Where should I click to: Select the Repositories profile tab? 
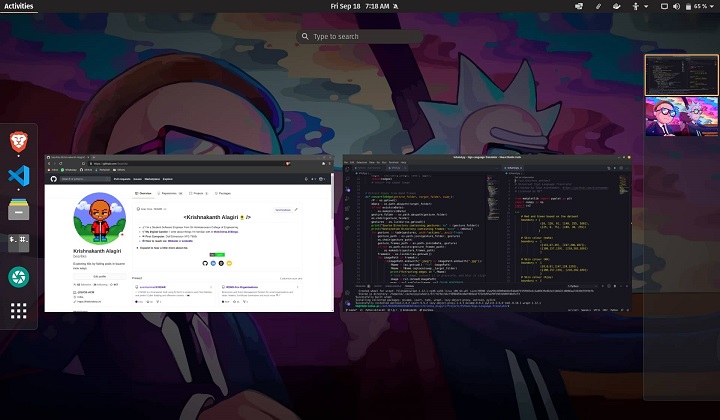coord(170,194)
